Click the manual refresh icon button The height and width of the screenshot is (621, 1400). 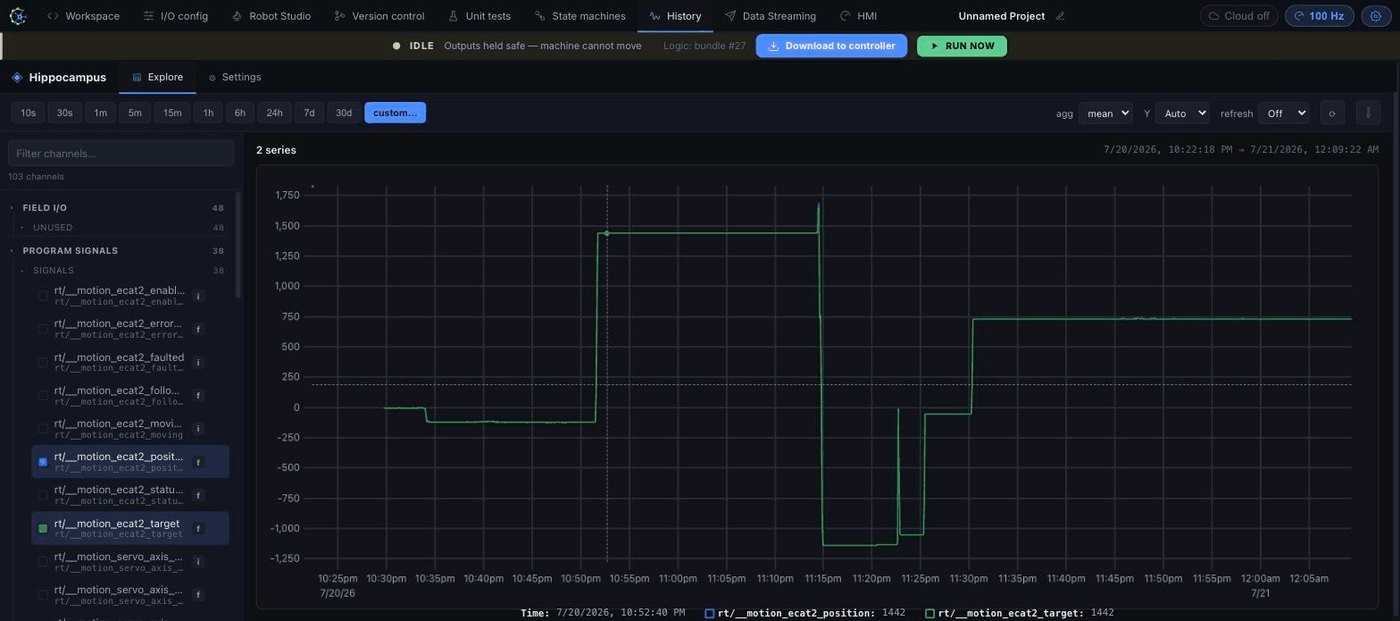1332,113
